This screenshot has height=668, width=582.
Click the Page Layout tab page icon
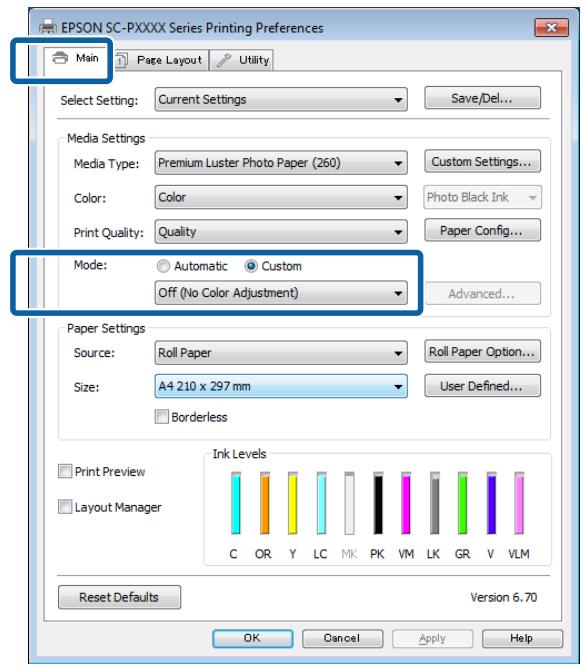point(121,60)
